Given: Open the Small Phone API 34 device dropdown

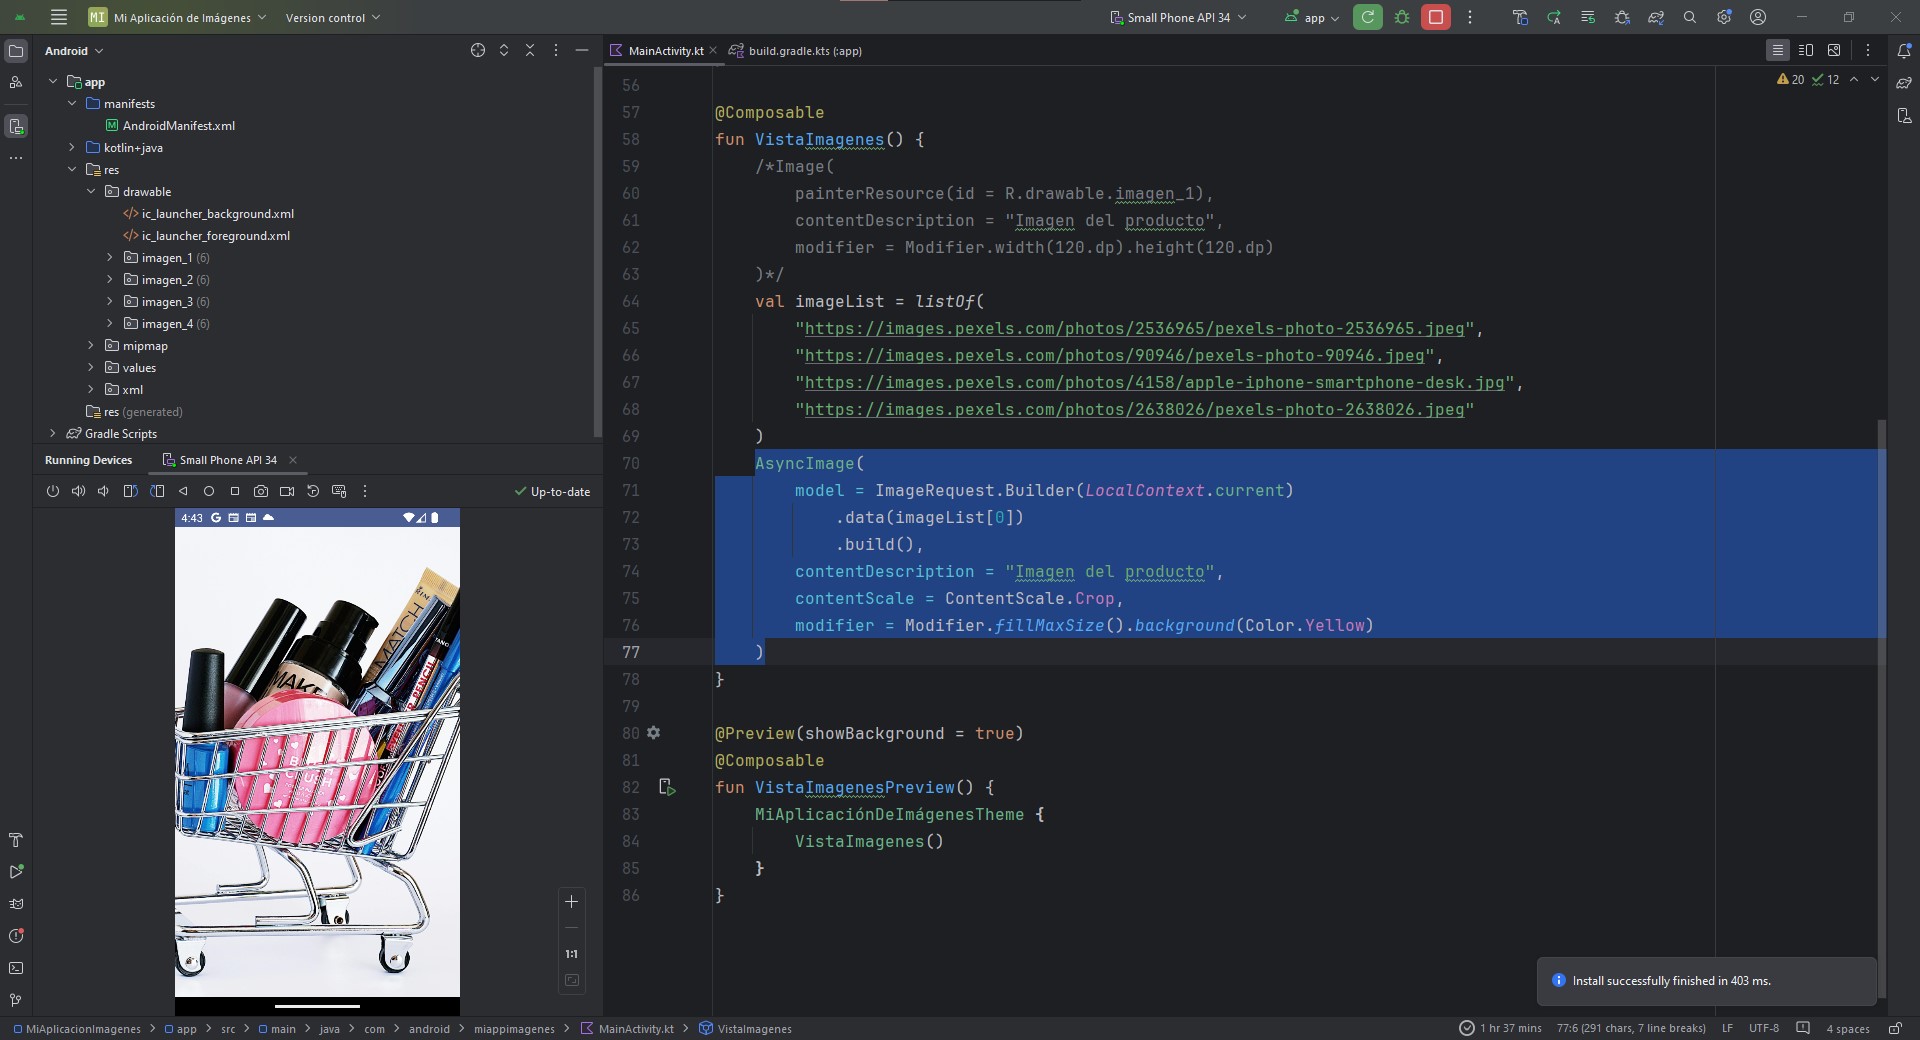Looking at the screenshot, I should (x=1178, y=17).
